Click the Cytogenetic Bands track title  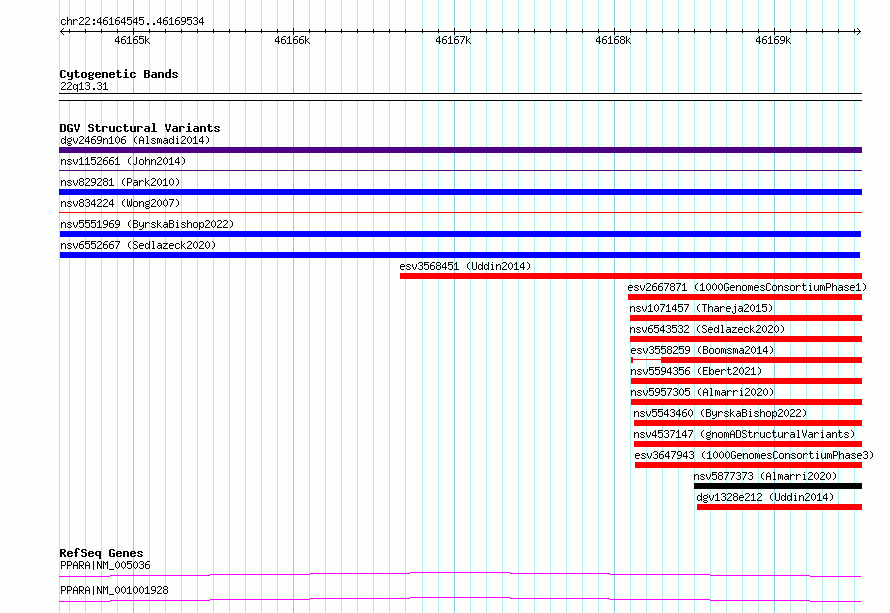tap(119, 74)
